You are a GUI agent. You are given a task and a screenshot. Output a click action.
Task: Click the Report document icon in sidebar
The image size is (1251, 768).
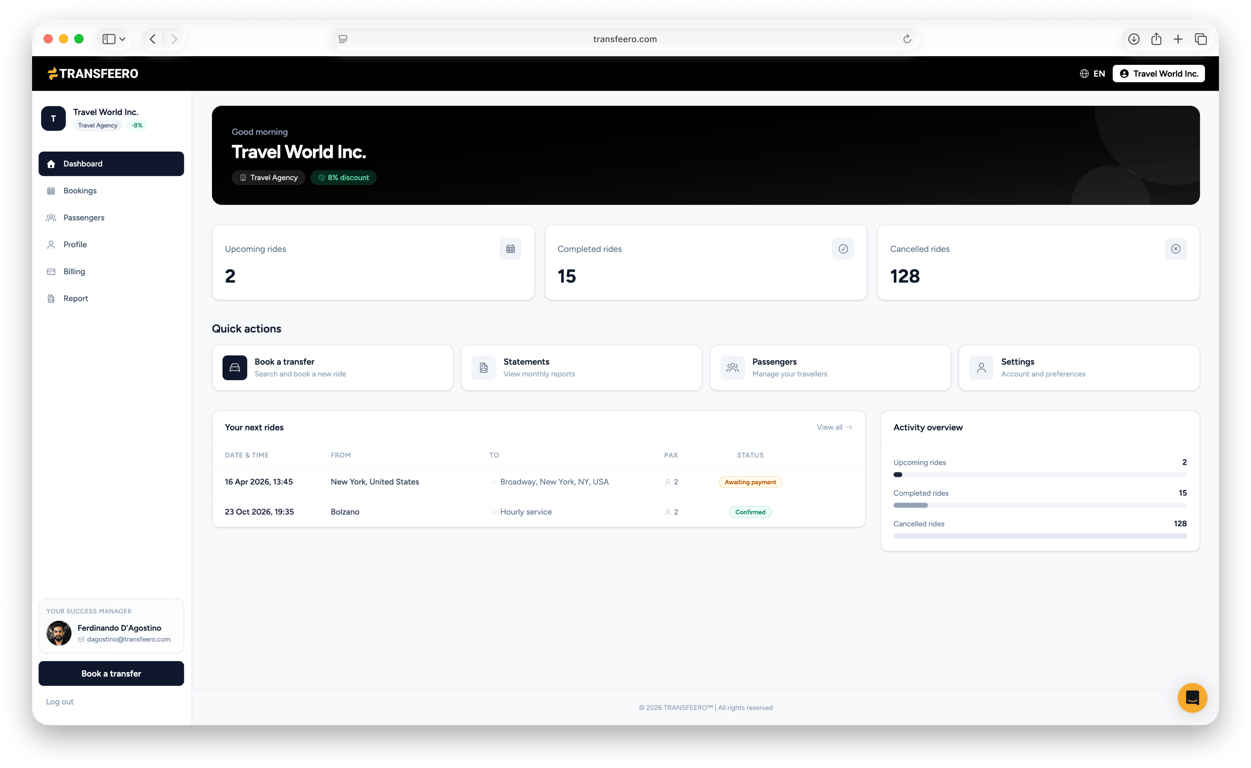51,299
